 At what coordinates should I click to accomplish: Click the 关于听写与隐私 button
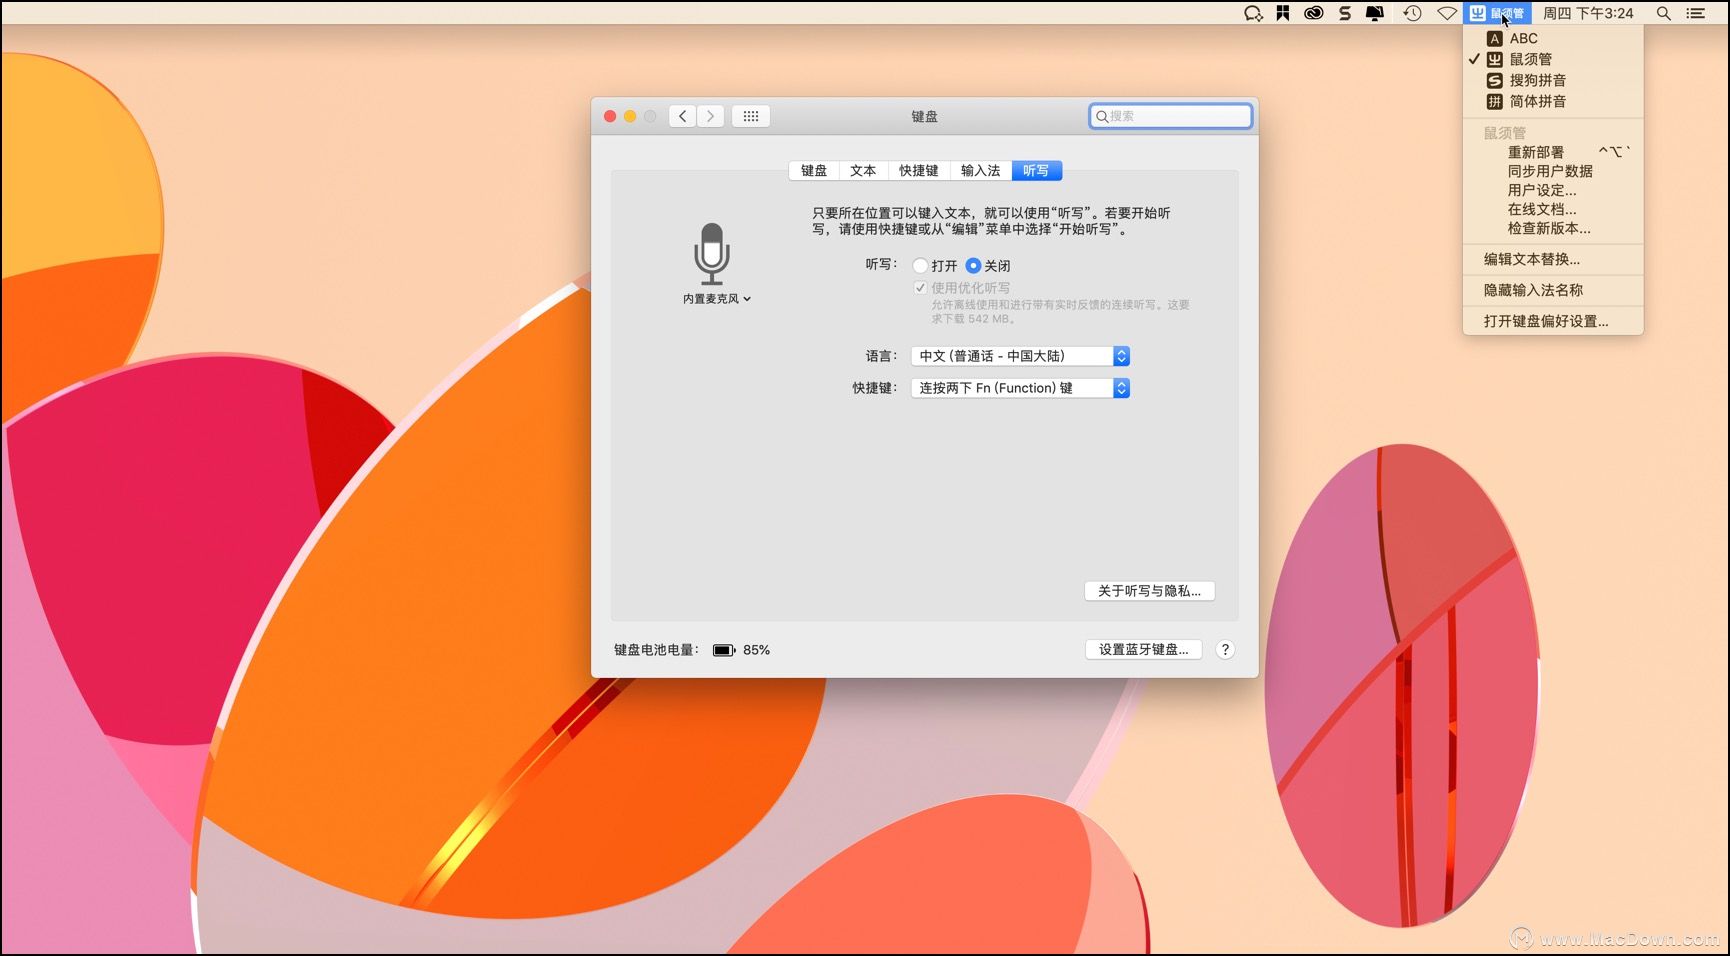tap(1149, 591)
